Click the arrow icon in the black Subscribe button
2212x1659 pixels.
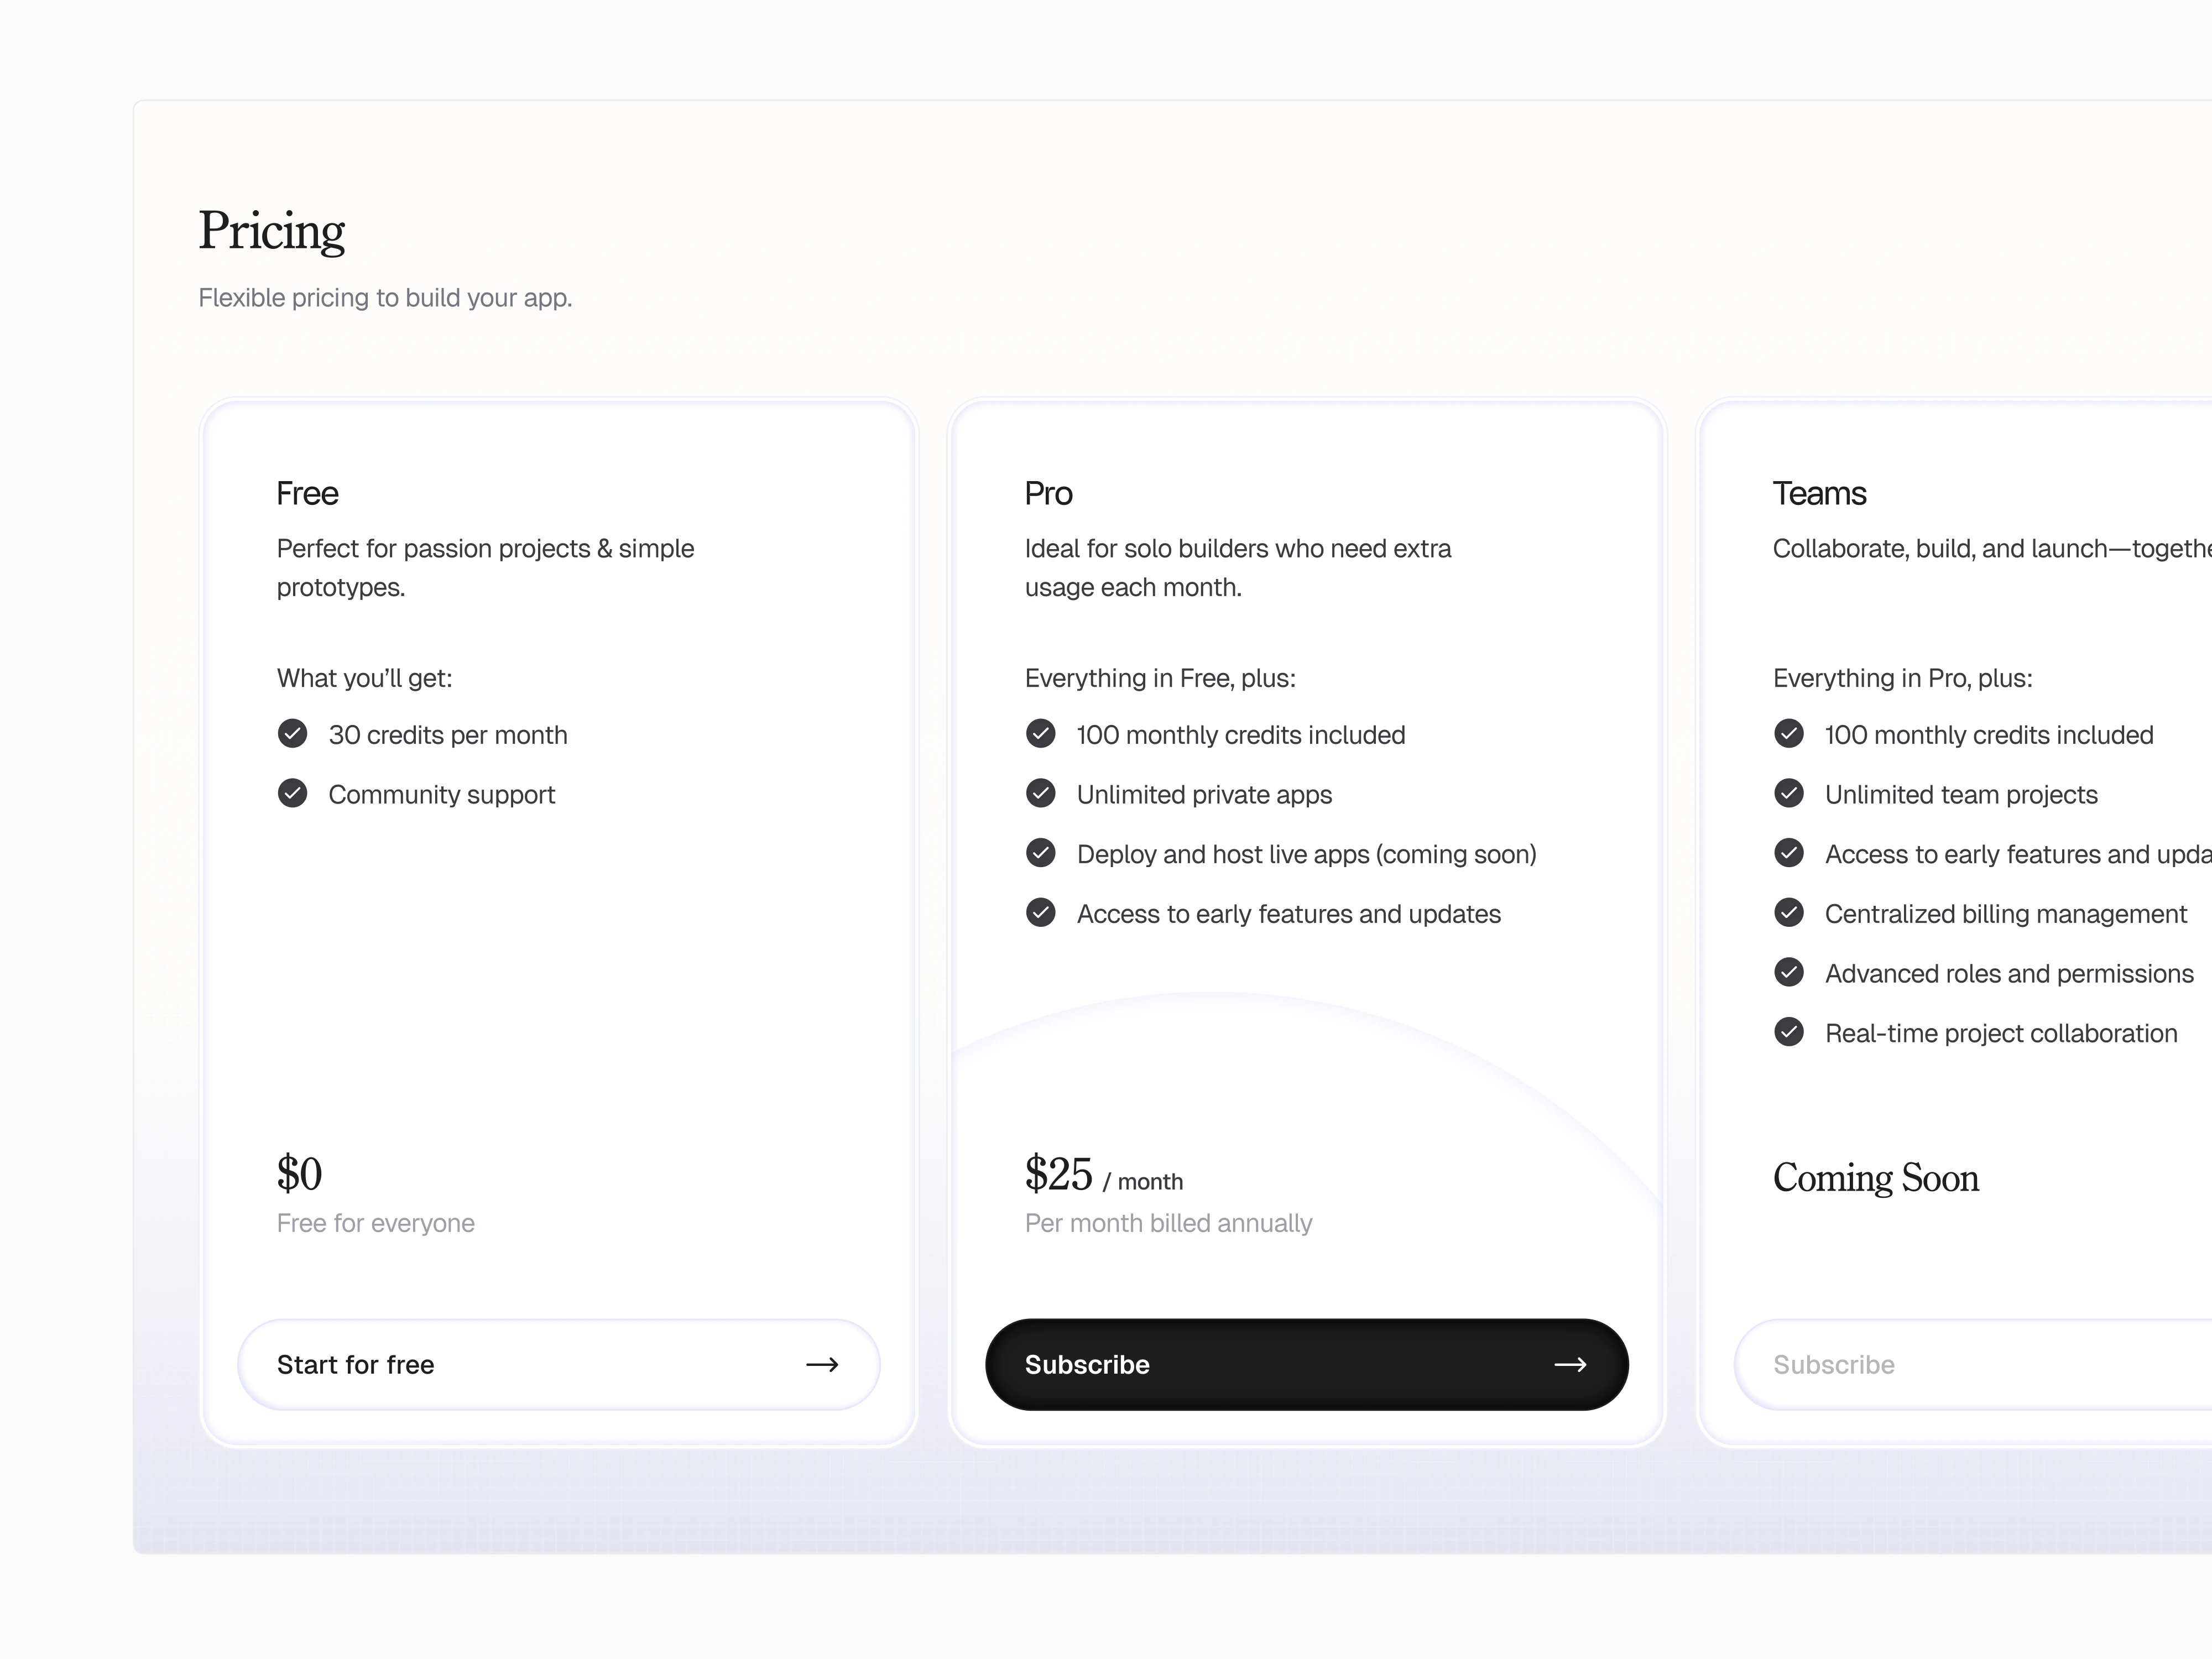pyautogui.click(x=1570, y=1365)
